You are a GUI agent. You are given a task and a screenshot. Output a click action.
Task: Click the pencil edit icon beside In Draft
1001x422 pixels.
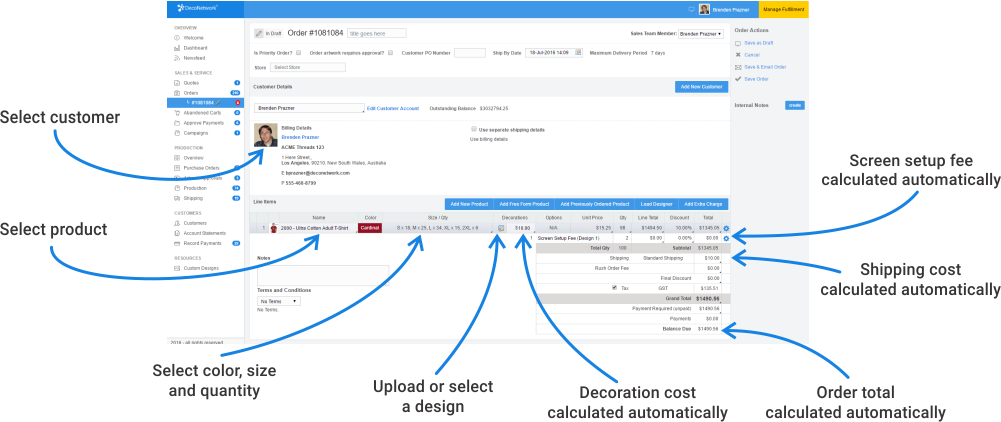[x=259, y=33]
